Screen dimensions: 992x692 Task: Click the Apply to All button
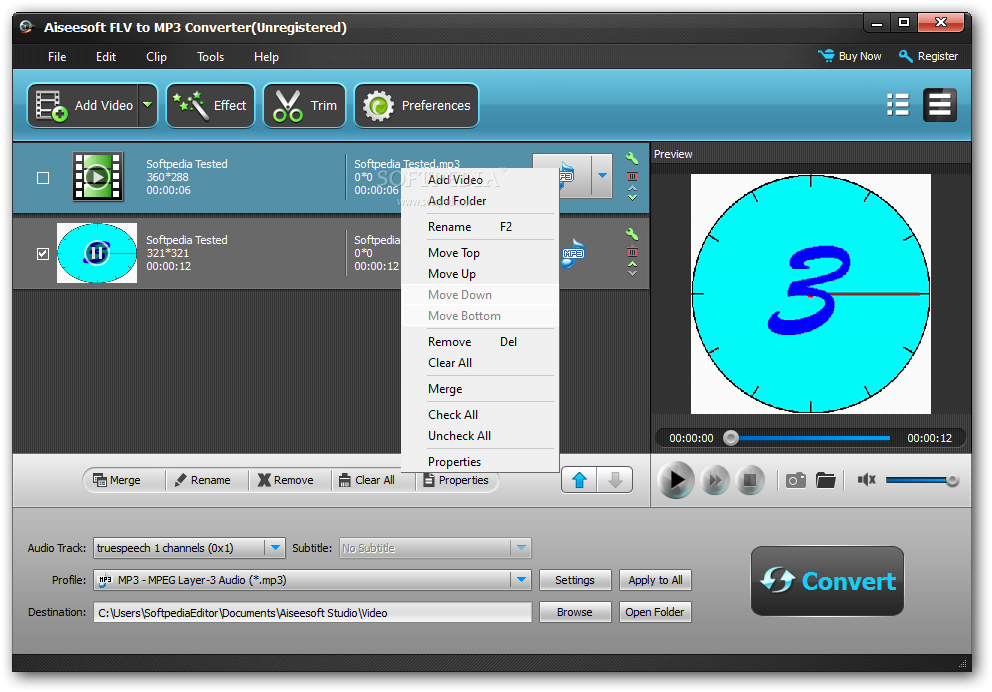tap(655, 580)
